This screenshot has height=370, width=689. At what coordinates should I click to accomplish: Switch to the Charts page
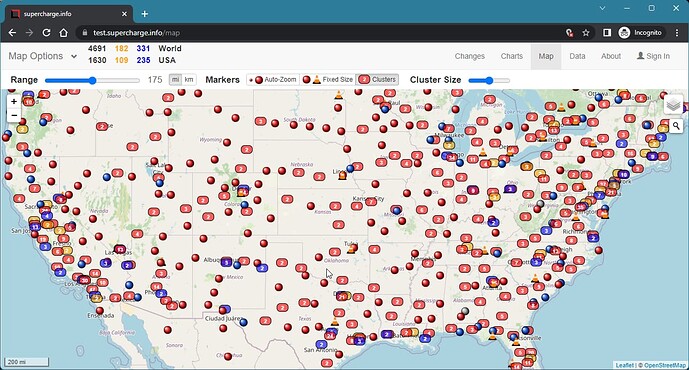coord(511,56)
